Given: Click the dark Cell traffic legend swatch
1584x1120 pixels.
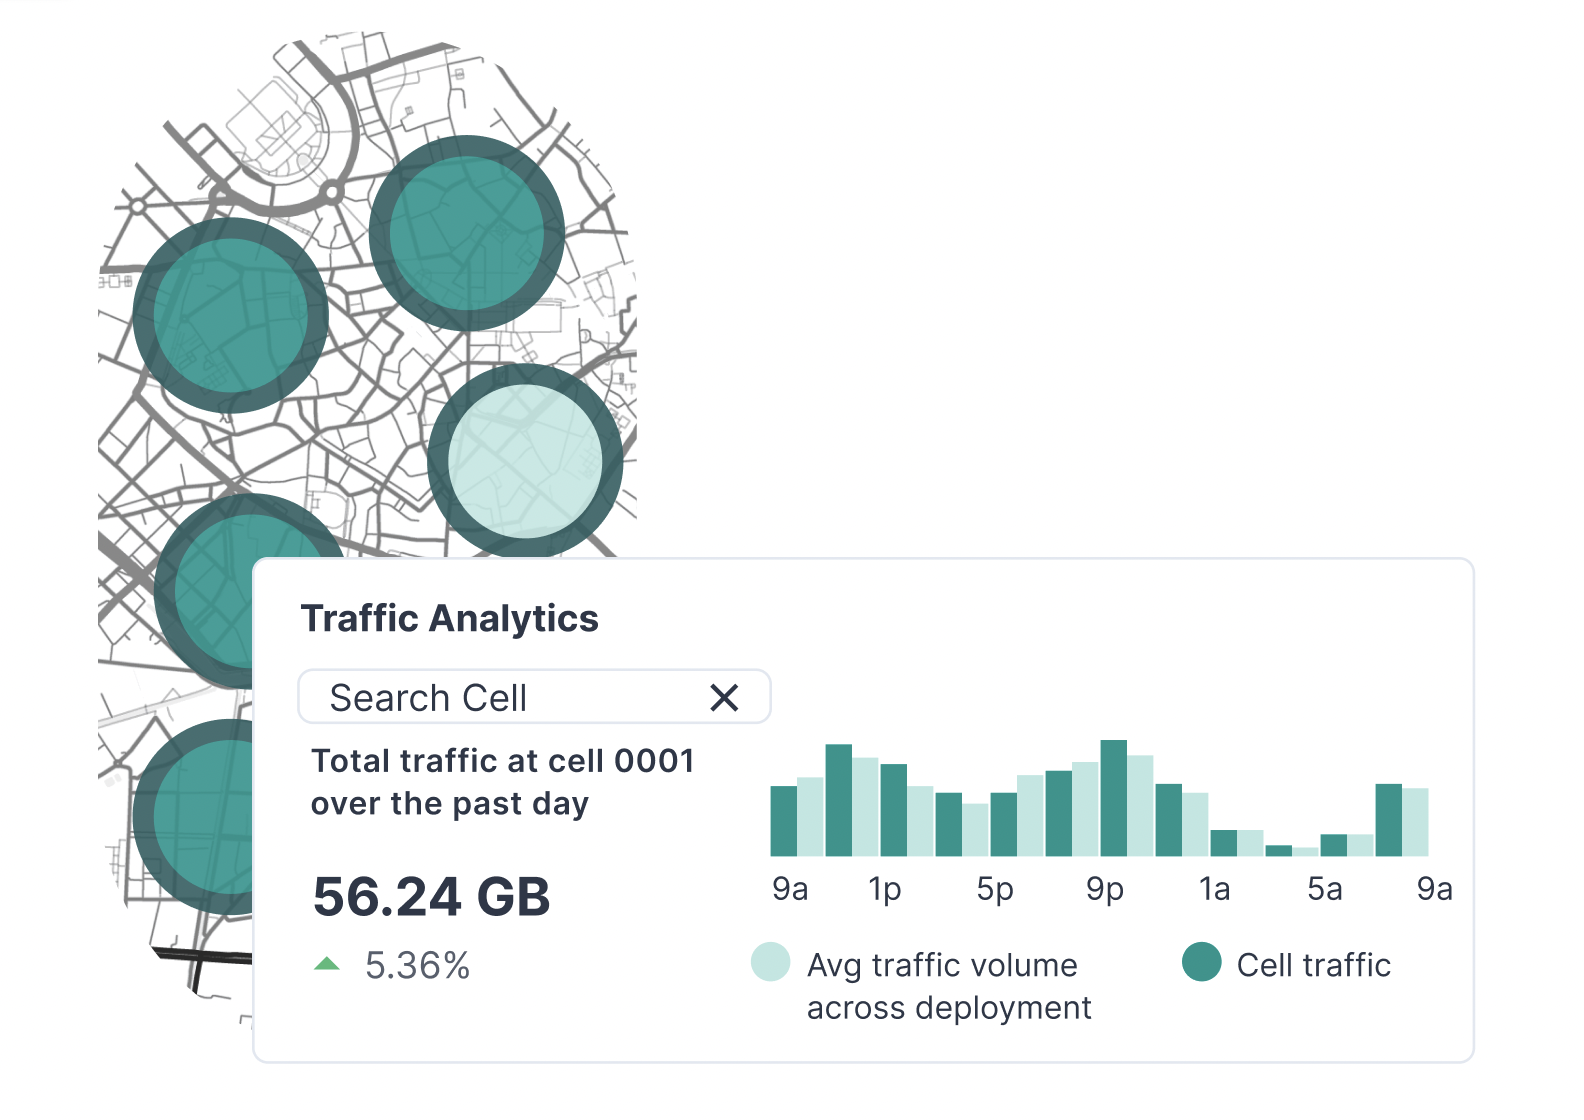Looking at the screenshot, I should [1201, 962].
